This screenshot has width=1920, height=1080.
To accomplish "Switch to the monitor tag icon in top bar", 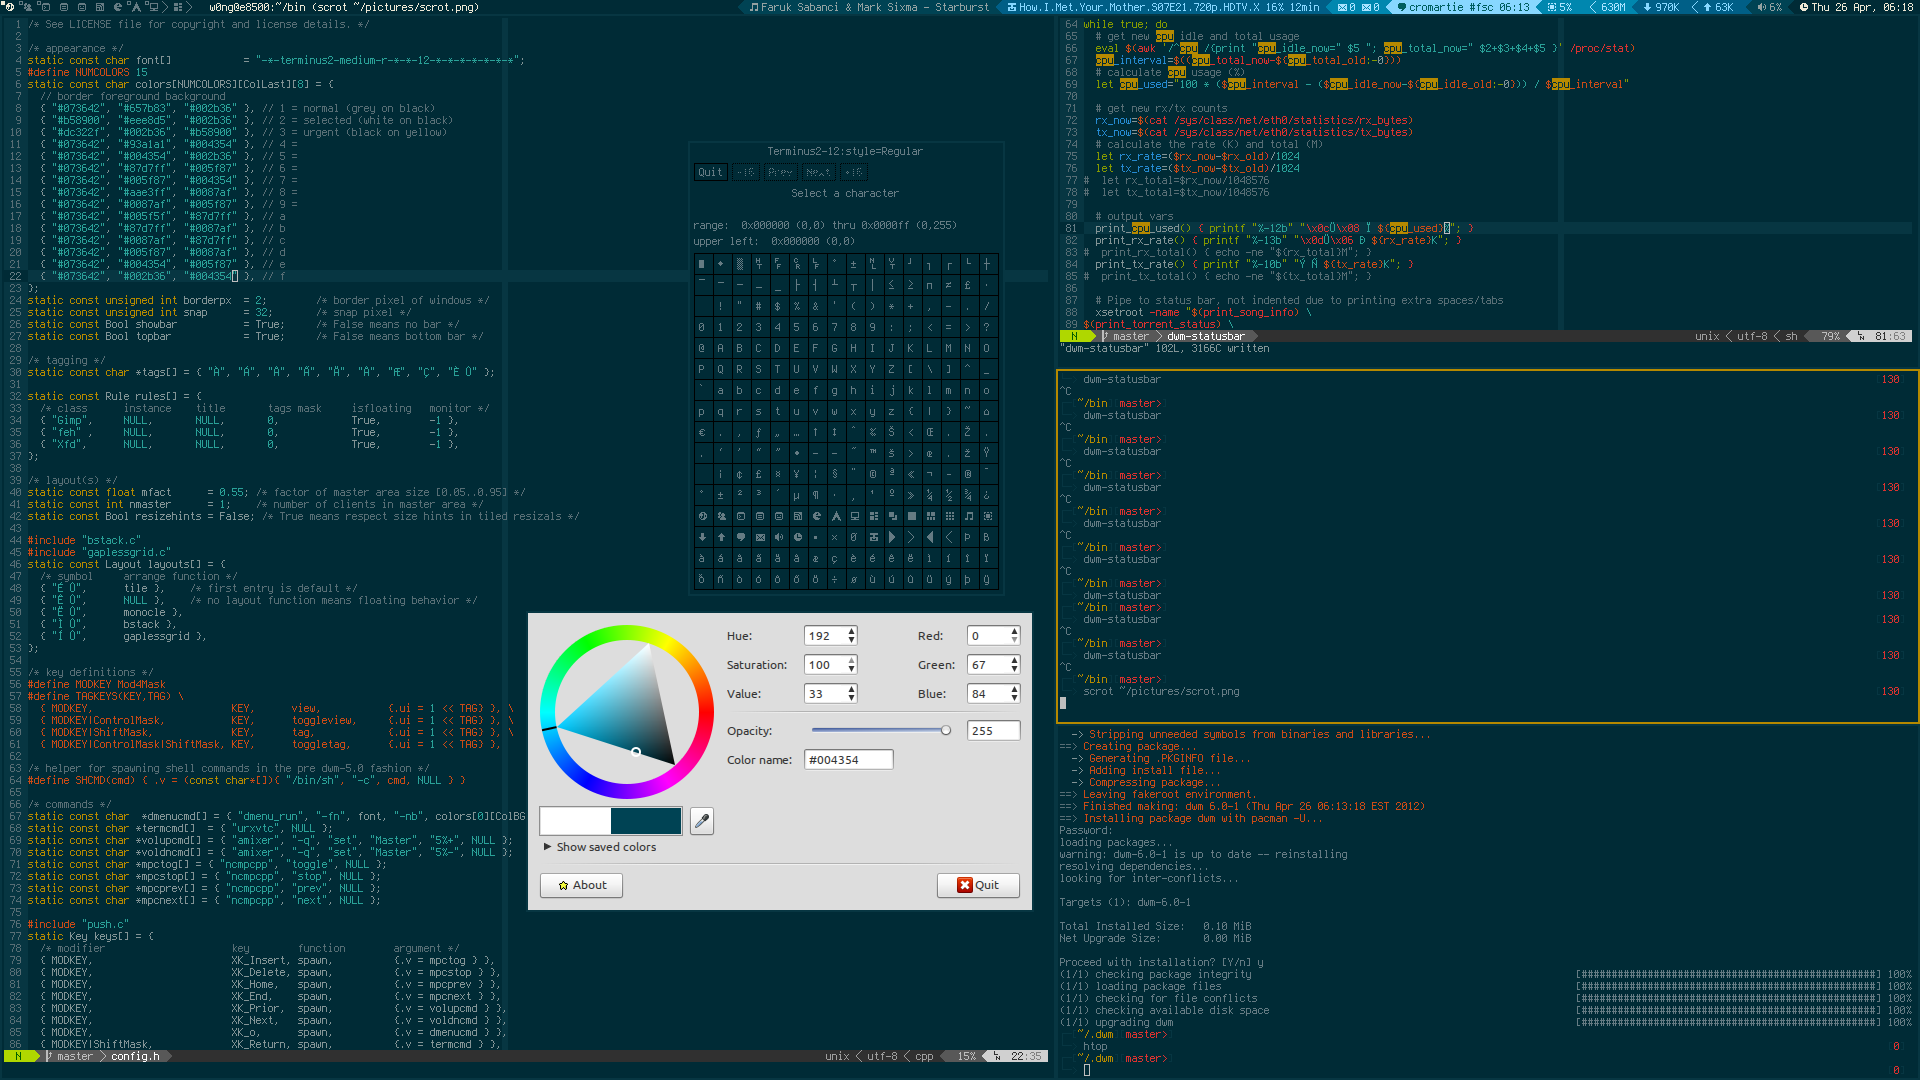I will [x=153, y=7].
